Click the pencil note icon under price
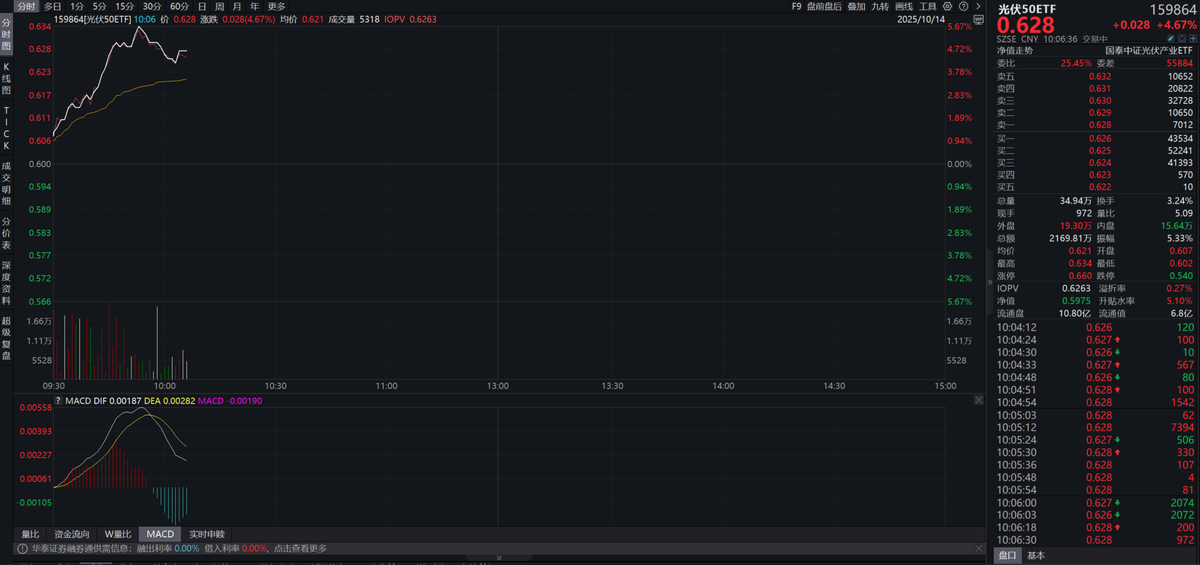Viewport: 1200px width, 565px height. (1171, 38)
